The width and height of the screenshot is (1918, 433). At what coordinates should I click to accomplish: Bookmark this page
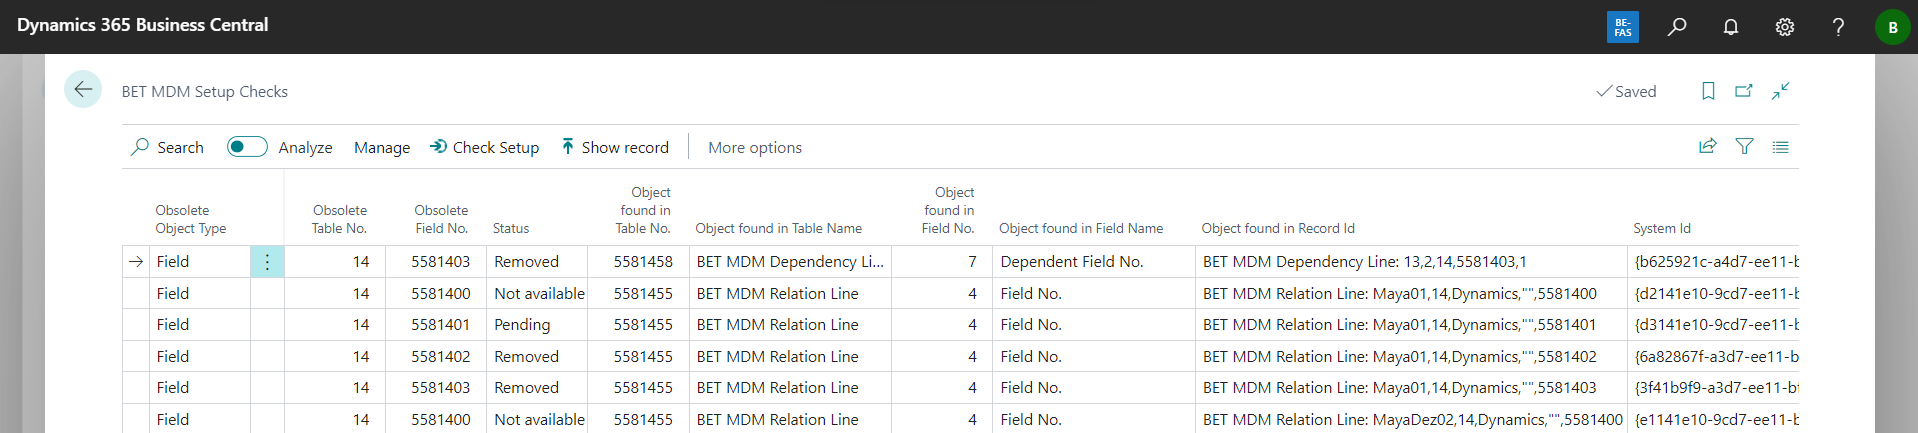pyautogui.click(x=1708, y=91)
